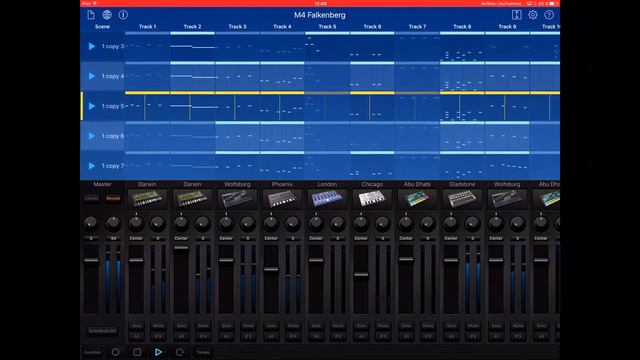Open IFX for the Gladstone channel

click(x=472, y=336)
